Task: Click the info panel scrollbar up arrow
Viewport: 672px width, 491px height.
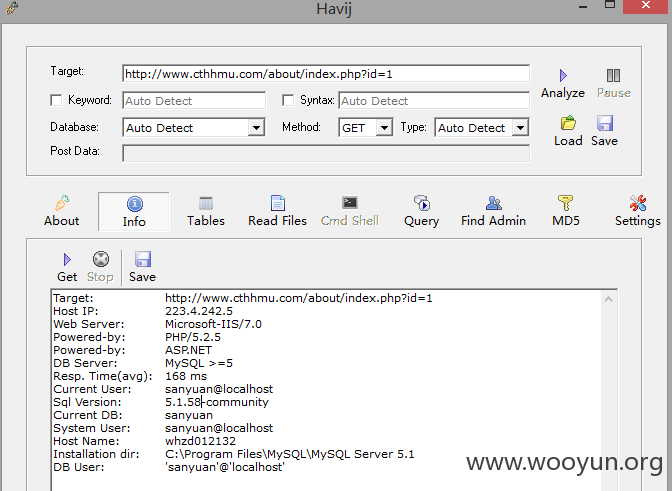Action: [609, 299]
